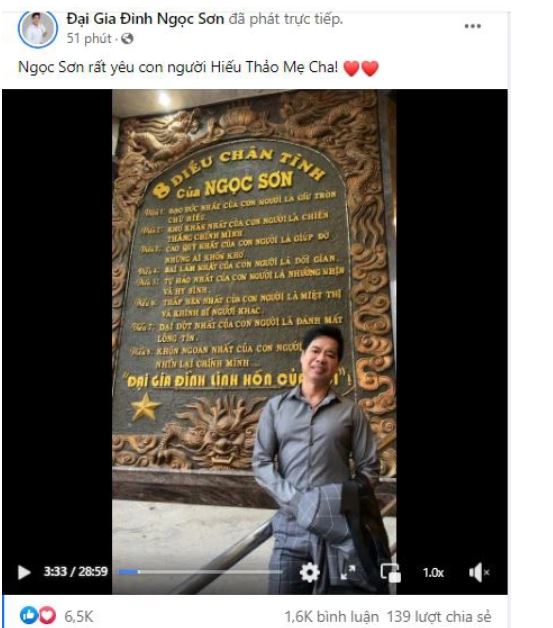Seek further along the video progress bar

click(x=210, y=572)
